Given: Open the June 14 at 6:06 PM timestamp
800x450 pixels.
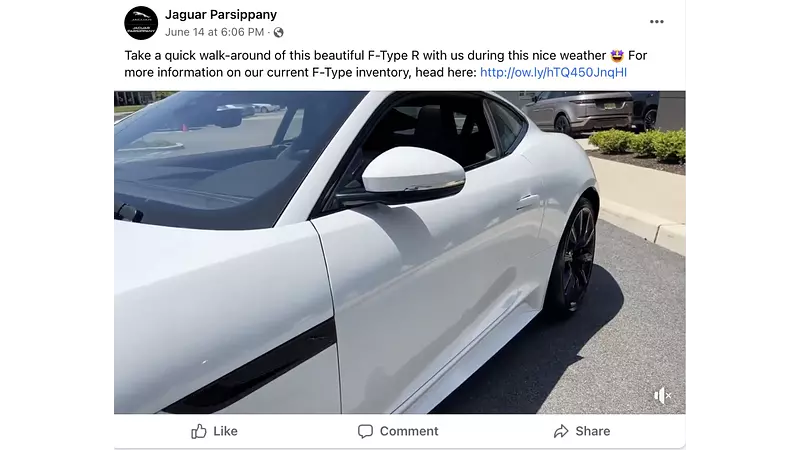Looking at the screenshot, I should coord(214,32).
